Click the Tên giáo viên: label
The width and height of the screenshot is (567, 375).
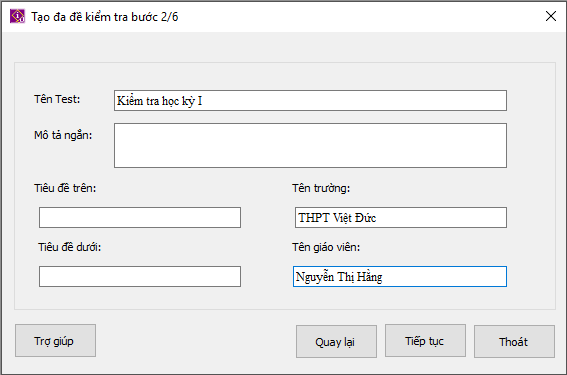point(326,247)
